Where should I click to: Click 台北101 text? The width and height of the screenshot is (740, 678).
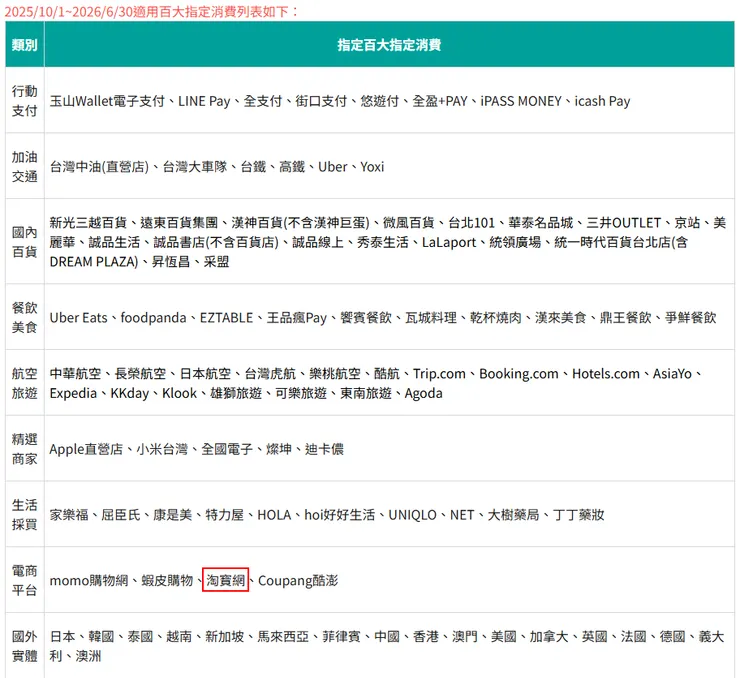tap(471, 223)
